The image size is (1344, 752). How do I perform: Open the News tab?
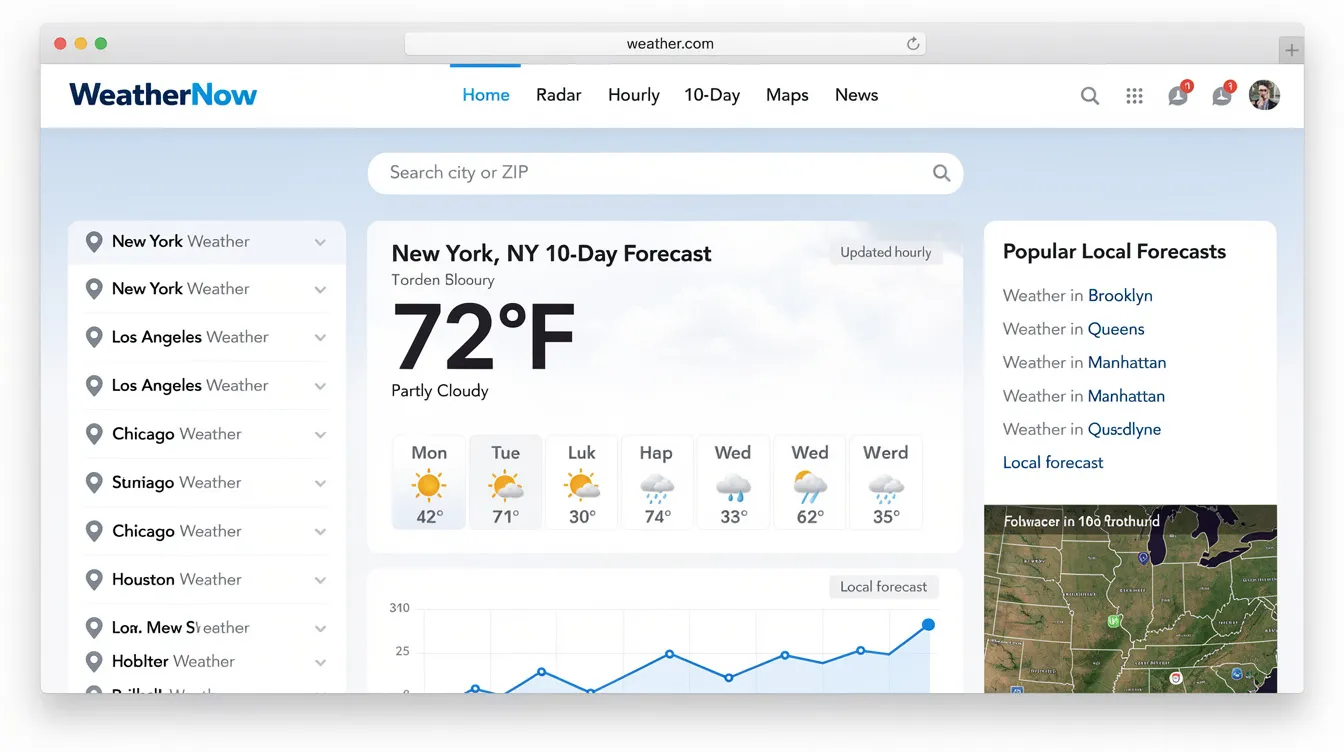click(x=857, y=95)
